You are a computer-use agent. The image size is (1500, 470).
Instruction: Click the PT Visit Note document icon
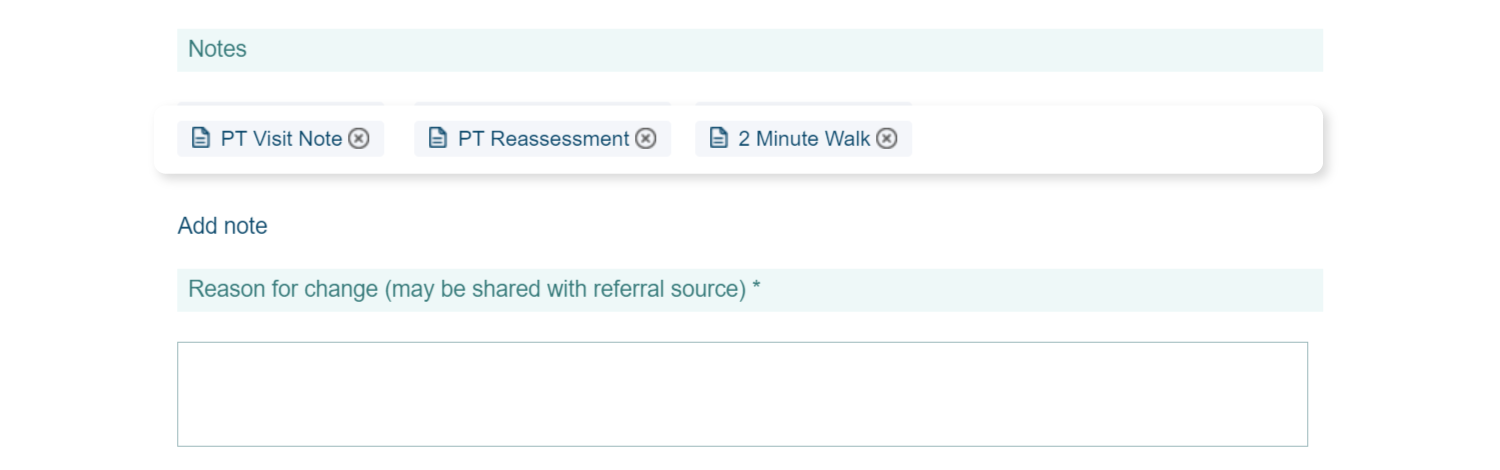click(201, 138)
